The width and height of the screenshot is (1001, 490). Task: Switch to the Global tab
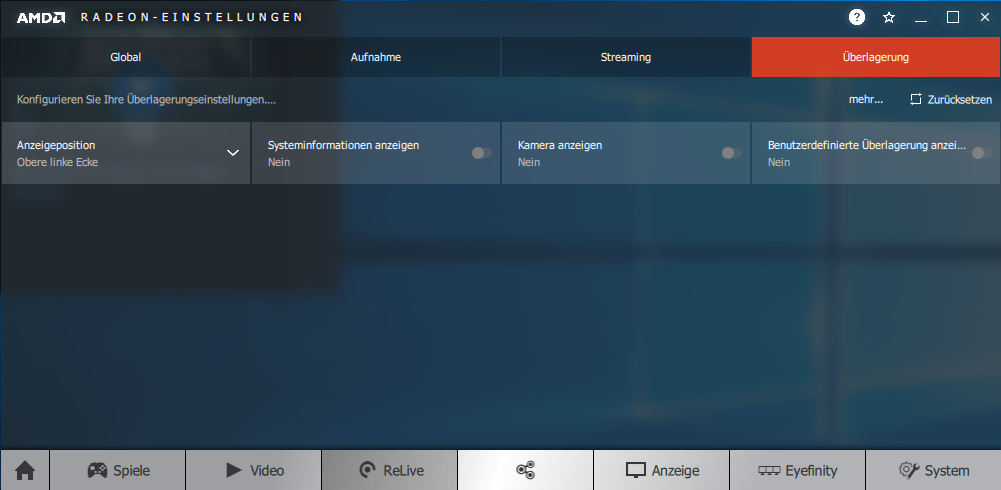[x=126, y=57]
